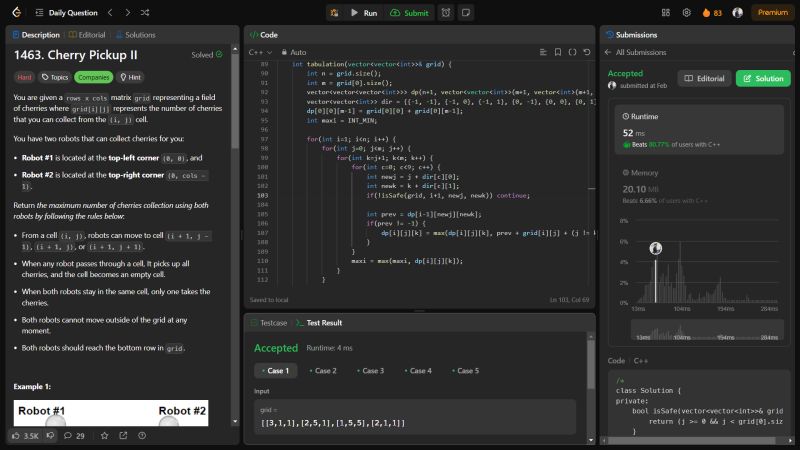Viewport: 800px width, 450px height.
Task: Click 'Ln 103, Col 69' status text
Action: click(x=569, y=300)
